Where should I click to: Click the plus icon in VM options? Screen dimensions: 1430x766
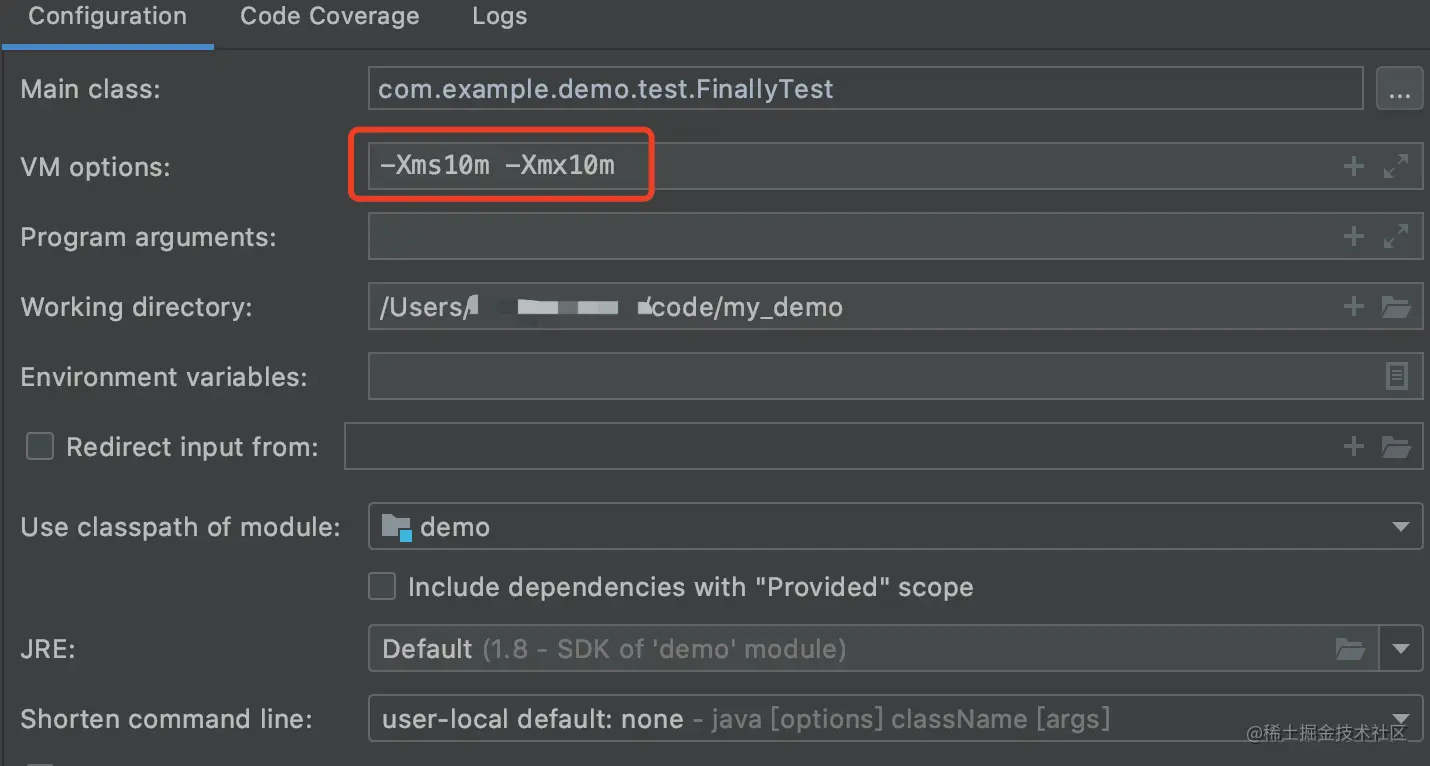(1353, 166)
